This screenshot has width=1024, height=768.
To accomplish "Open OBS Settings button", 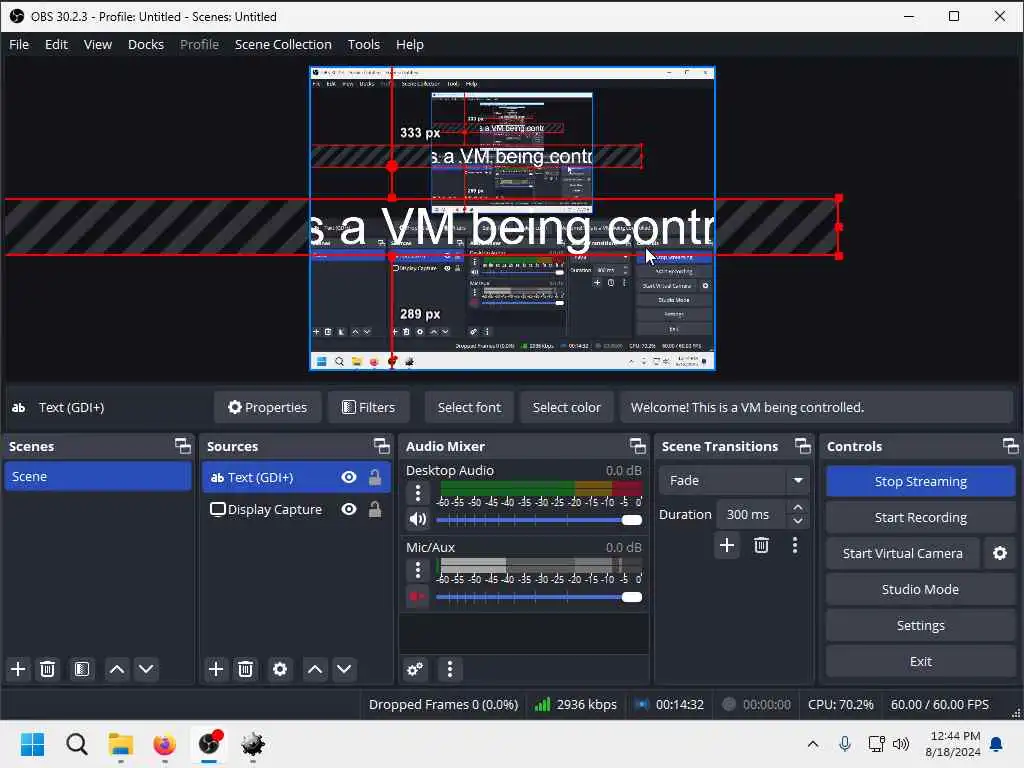I will pos(920,626).
